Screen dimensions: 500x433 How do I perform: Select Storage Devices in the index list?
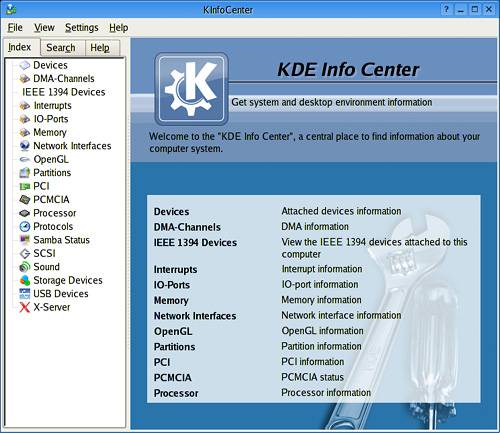click(x=68, y=280)
